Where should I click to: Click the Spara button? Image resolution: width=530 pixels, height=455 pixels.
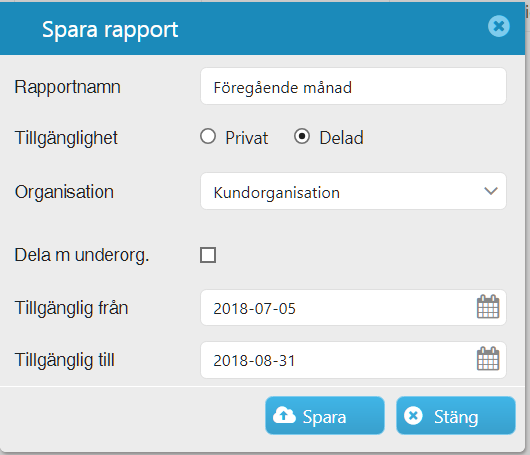point(325,415)
